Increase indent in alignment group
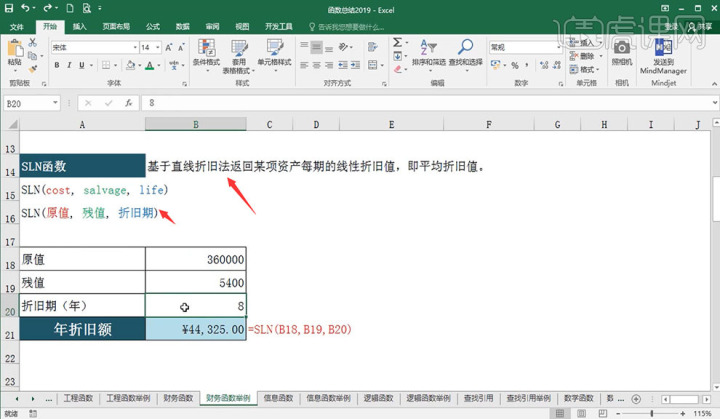This screenshot has height=419, width=720. pyautogui.click(x=355, y=65)
